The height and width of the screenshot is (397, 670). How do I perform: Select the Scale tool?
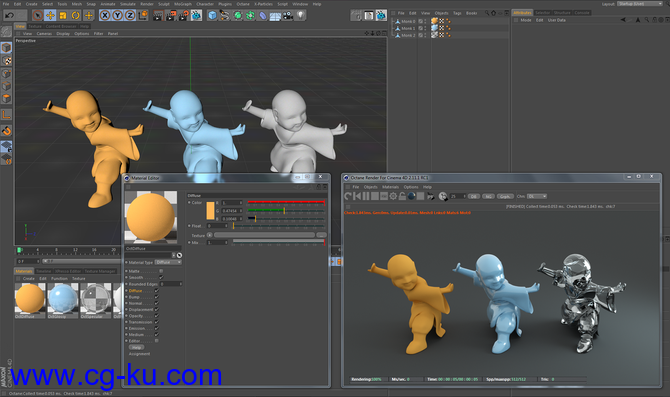pyautogui.click(x=63, y=15)
